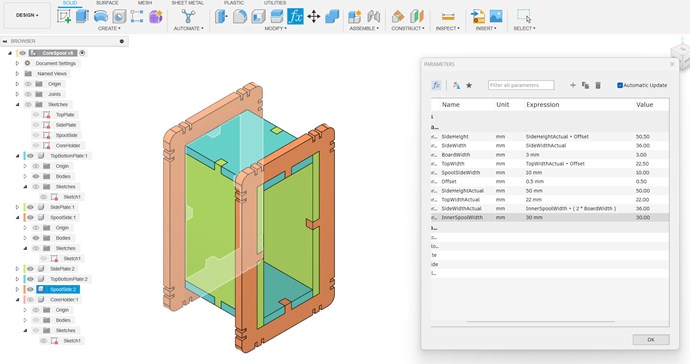
Task: Click the delete parameter trash icon
Action: tap(598, 85)
